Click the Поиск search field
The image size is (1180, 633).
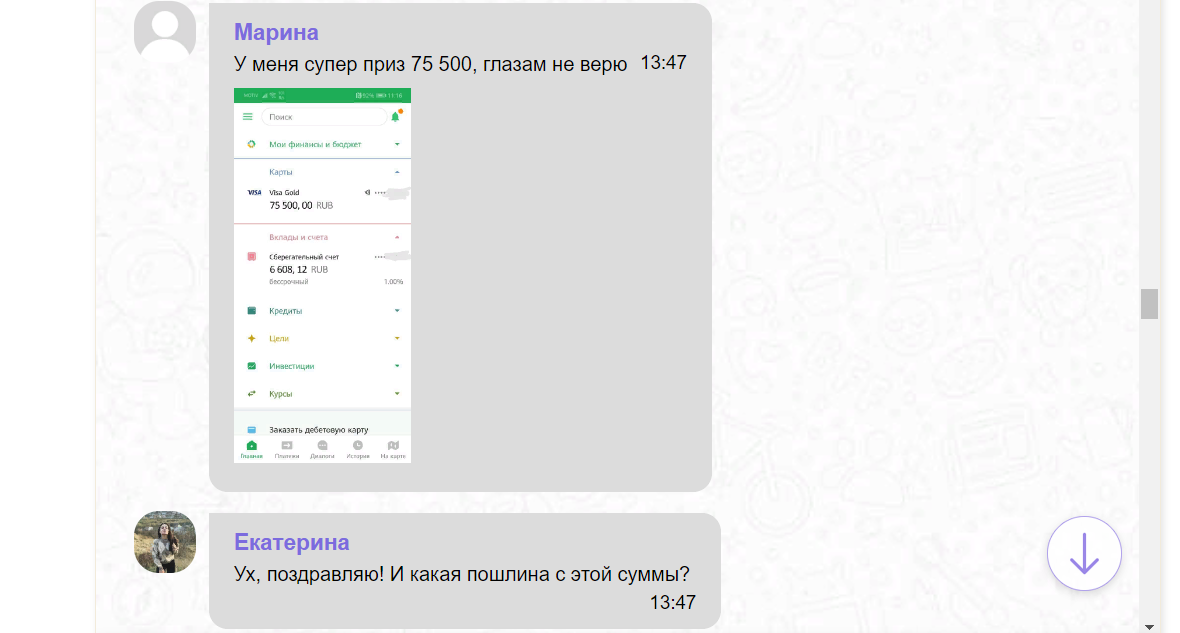(x=323, y=117)
